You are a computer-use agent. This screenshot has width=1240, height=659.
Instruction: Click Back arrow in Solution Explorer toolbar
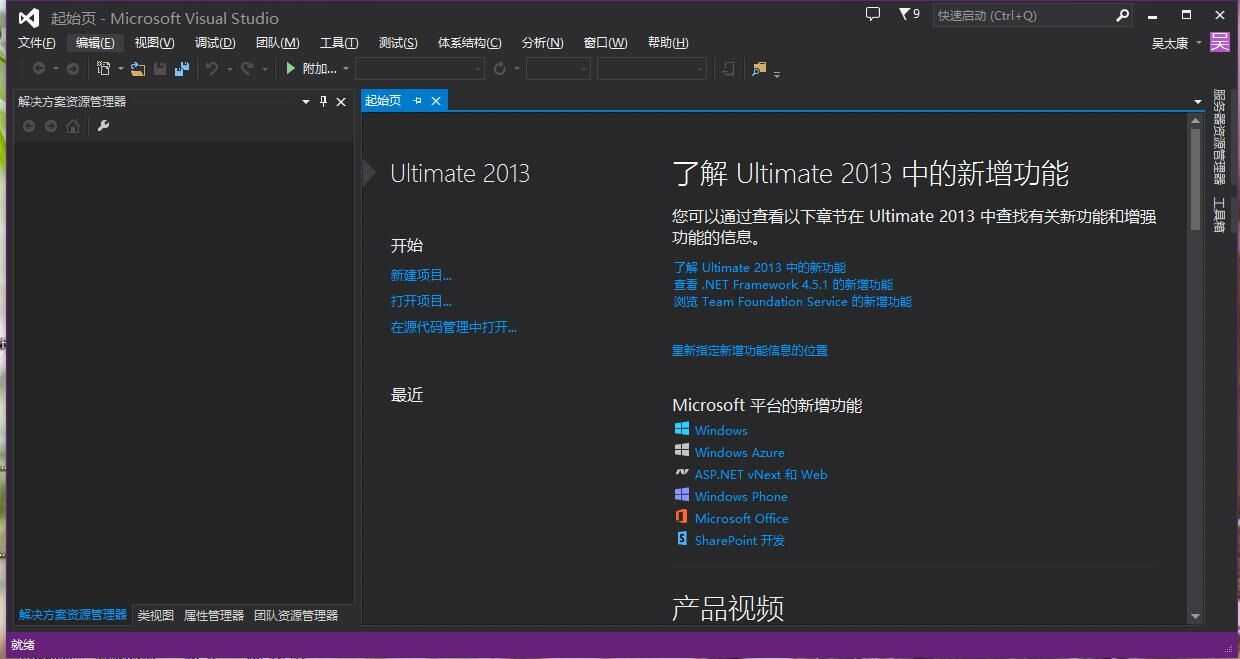[29, 126]
